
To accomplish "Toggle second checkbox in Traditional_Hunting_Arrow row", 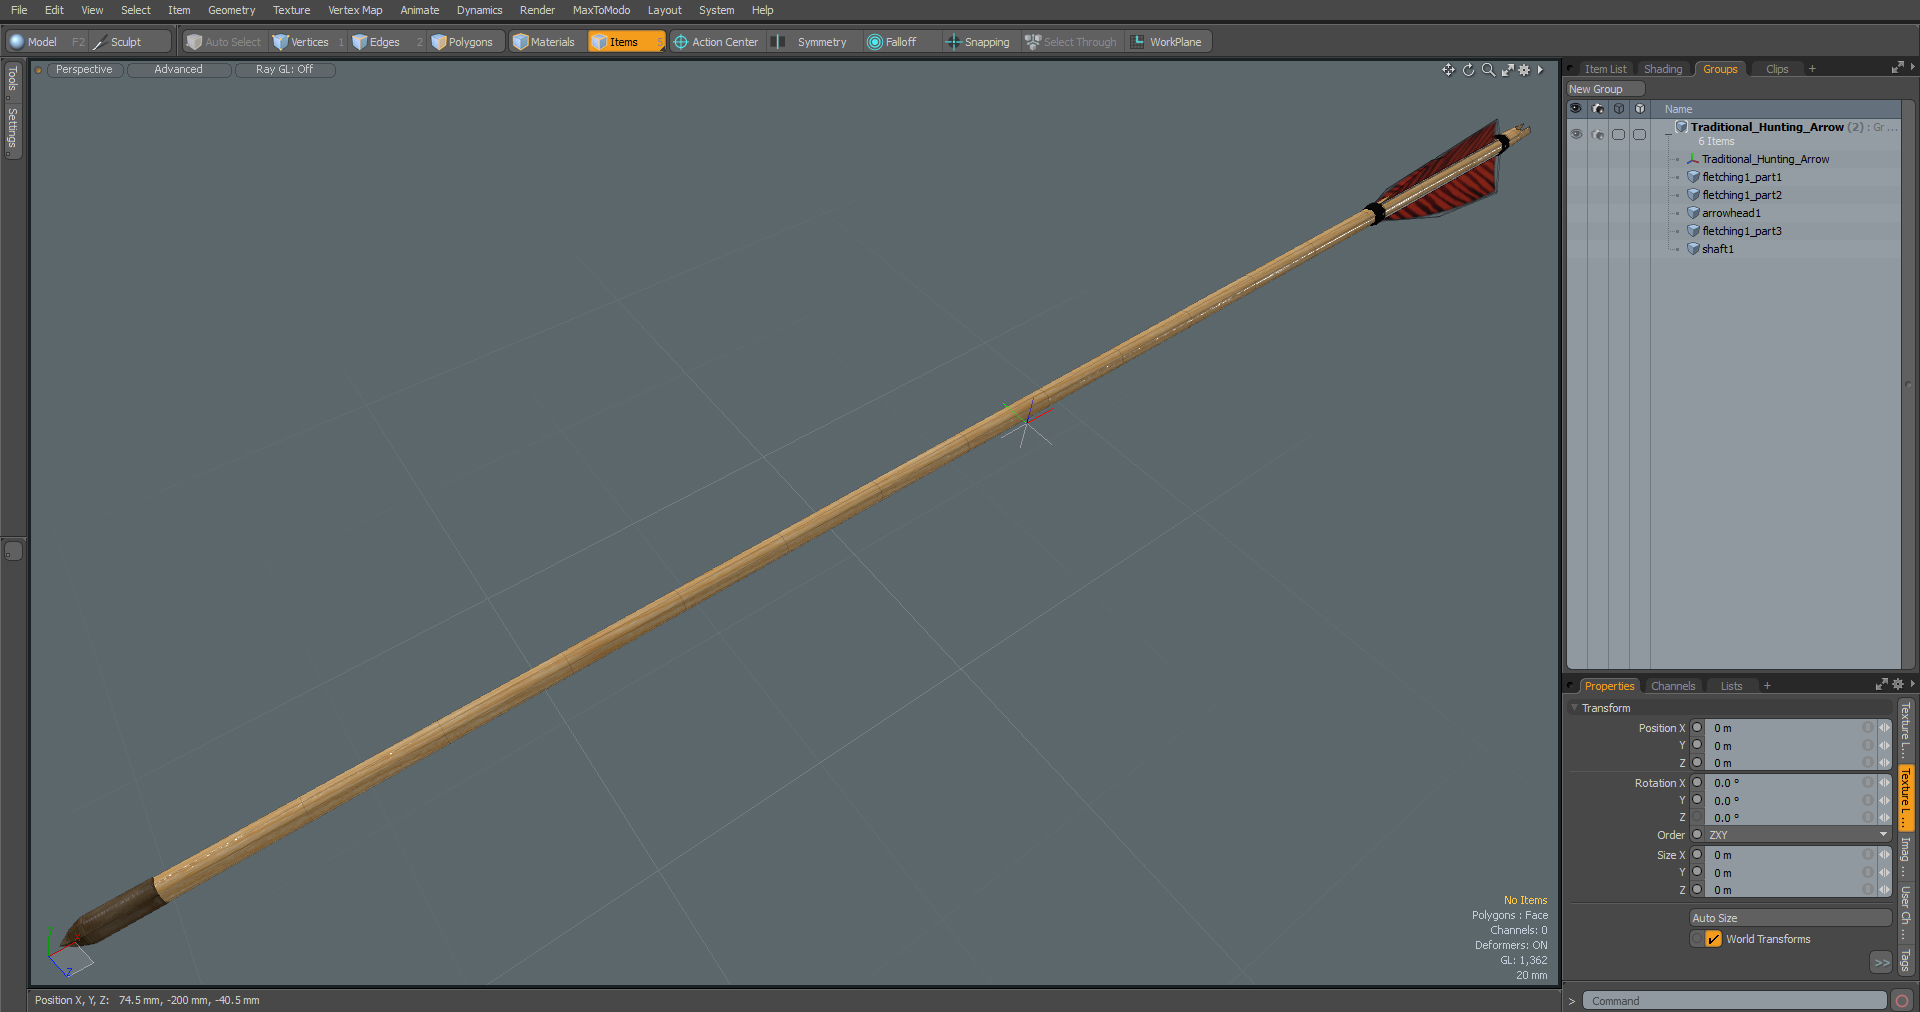I will pos(1639,134).
